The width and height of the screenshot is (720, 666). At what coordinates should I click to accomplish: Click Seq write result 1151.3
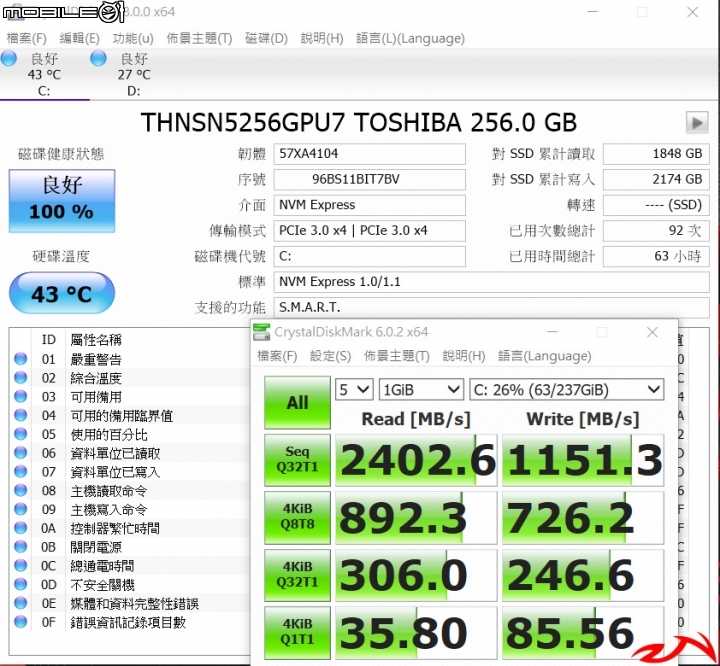pos(583,460)
